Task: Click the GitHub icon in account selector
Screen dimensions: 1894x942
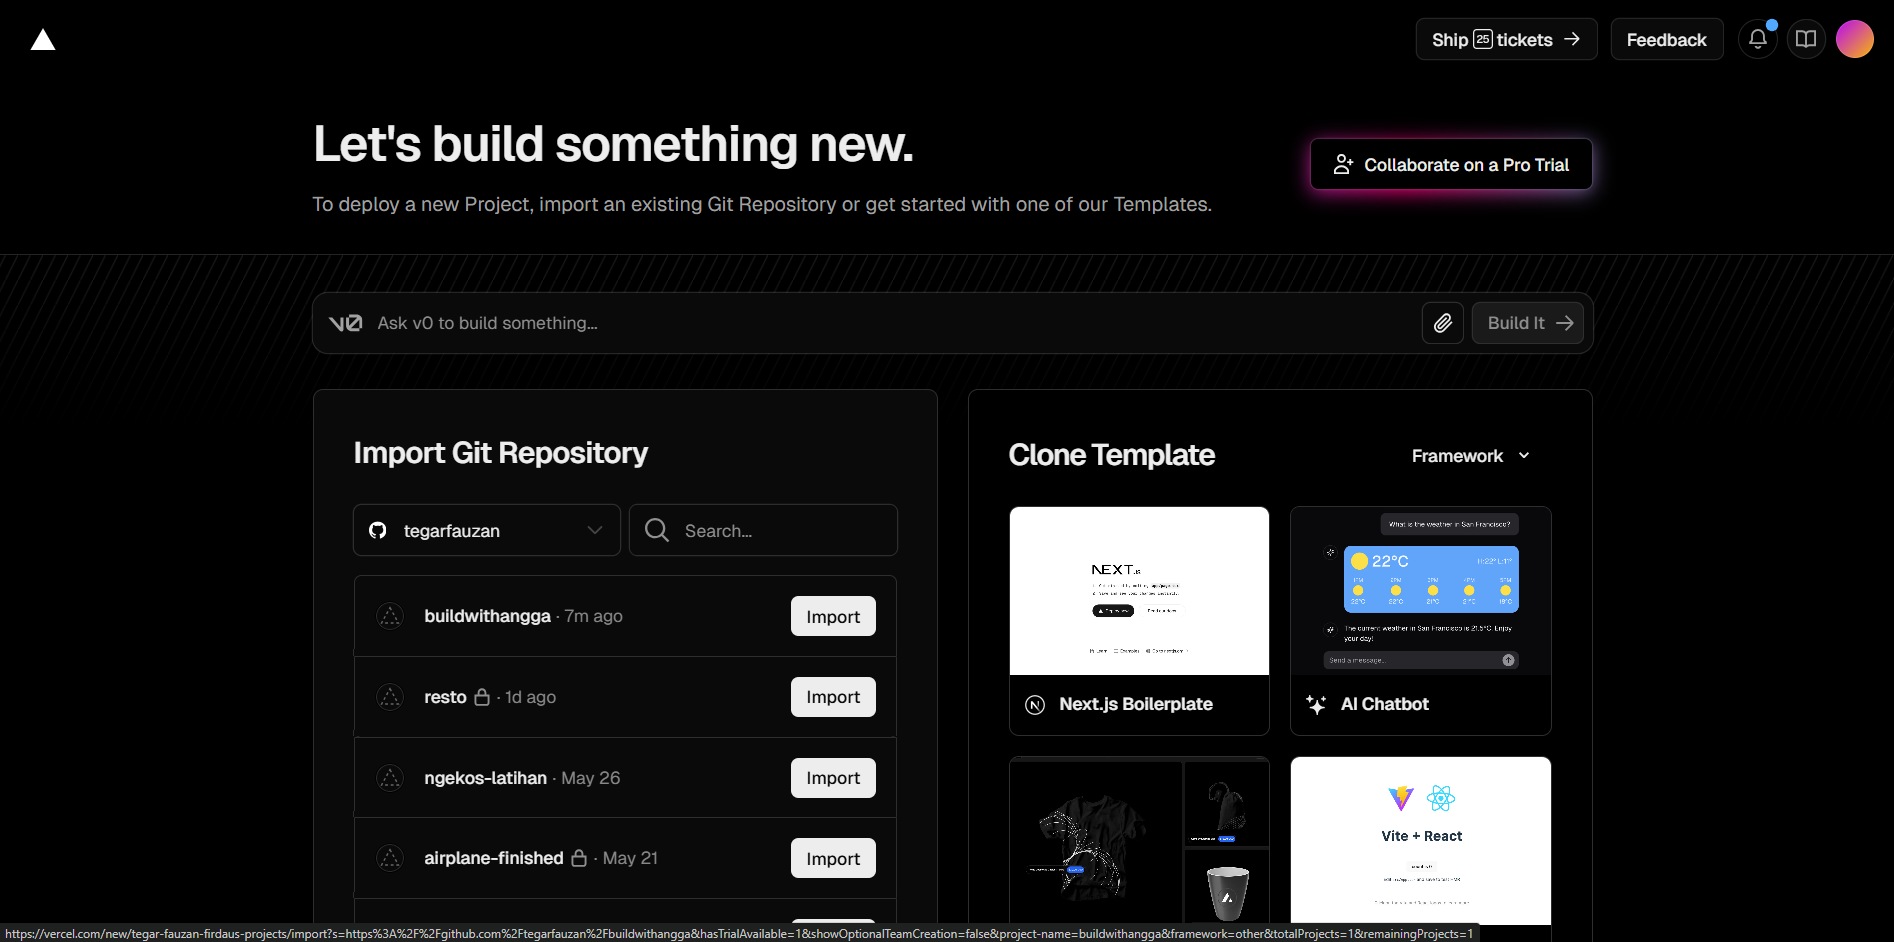Action: [378, 530]
